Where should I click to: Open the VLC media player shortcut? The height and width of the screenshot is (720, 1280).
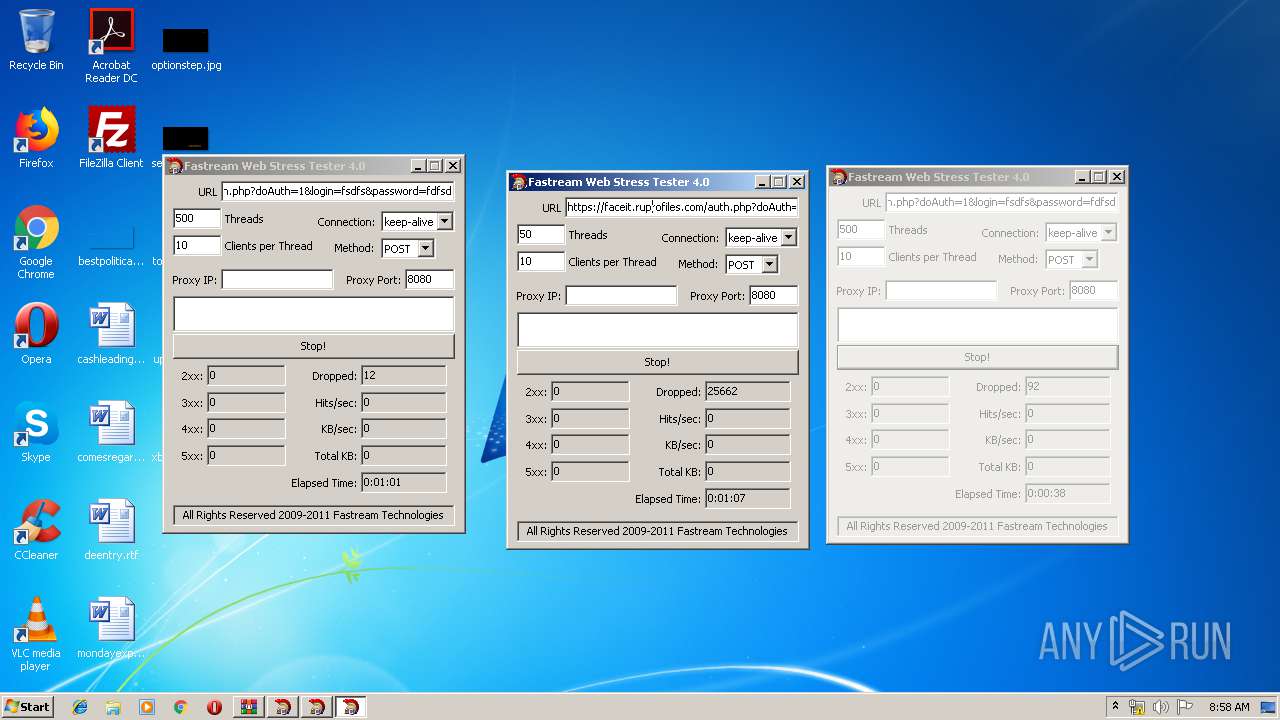coord(36,634)
